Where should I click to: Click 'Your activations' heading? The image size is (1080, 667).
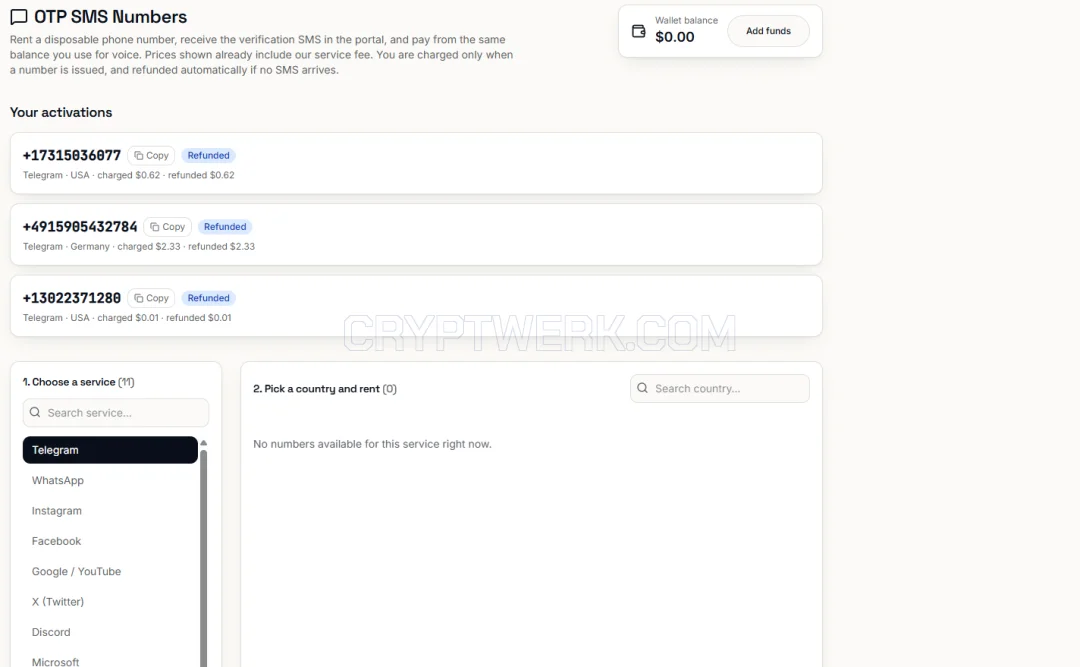coord(61,112)
